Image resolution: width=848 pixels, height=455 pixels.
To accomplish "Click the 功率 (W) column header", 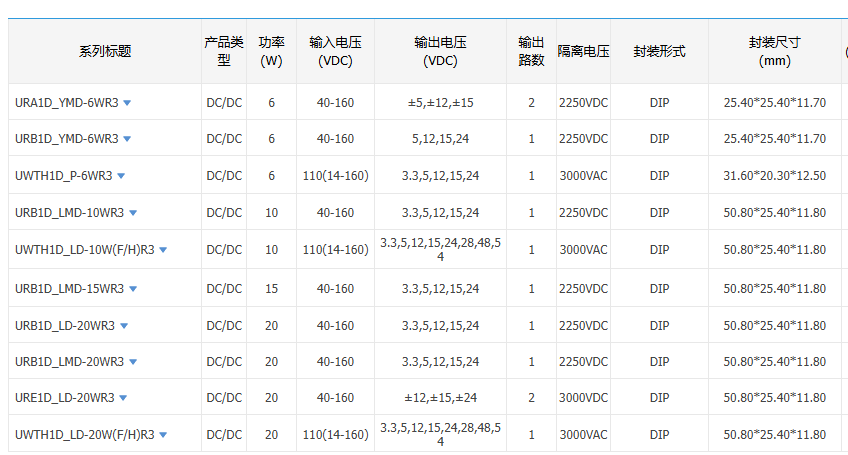I will click(x=271, y=52).
